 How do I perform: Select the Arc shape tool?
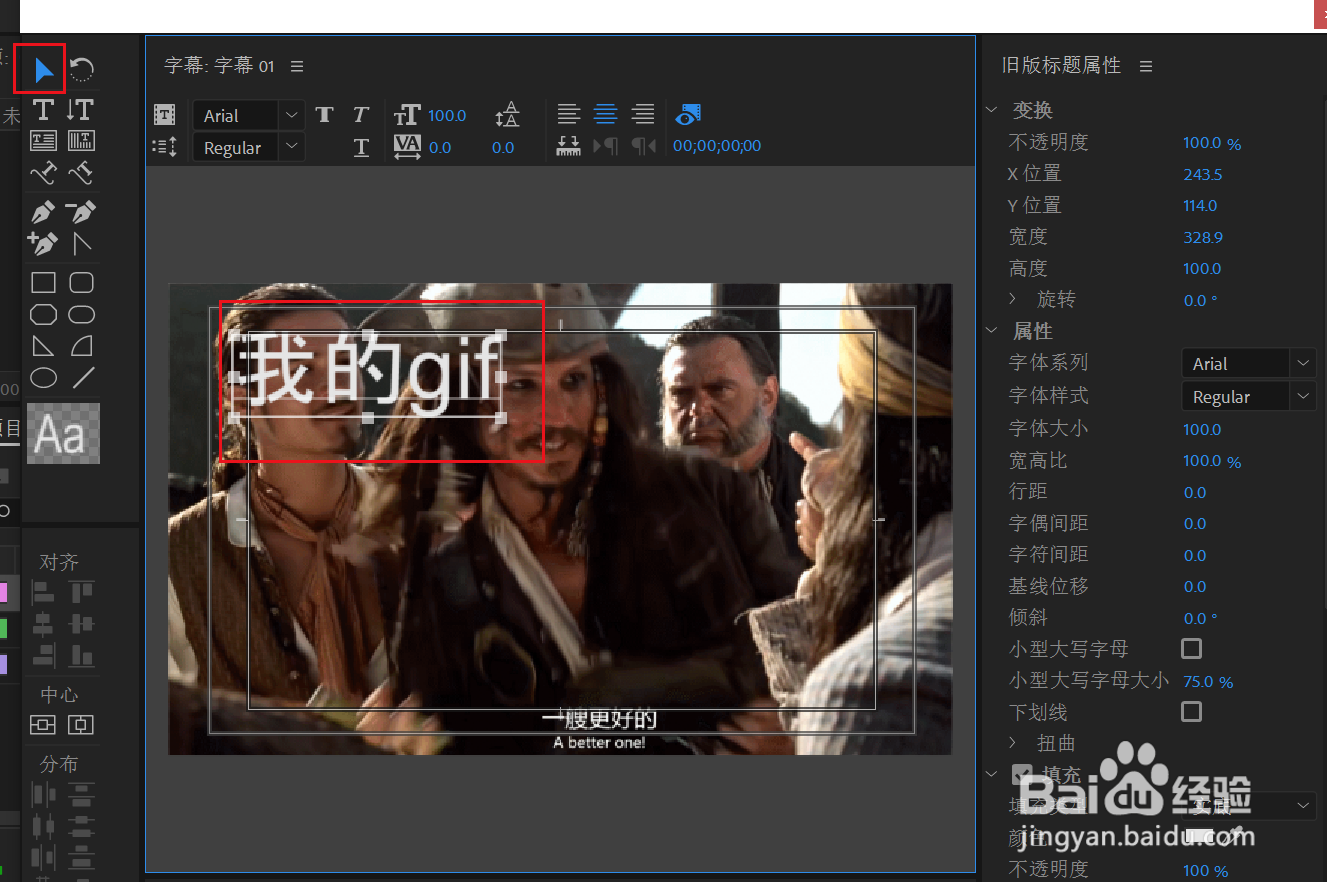coord(81,346)
